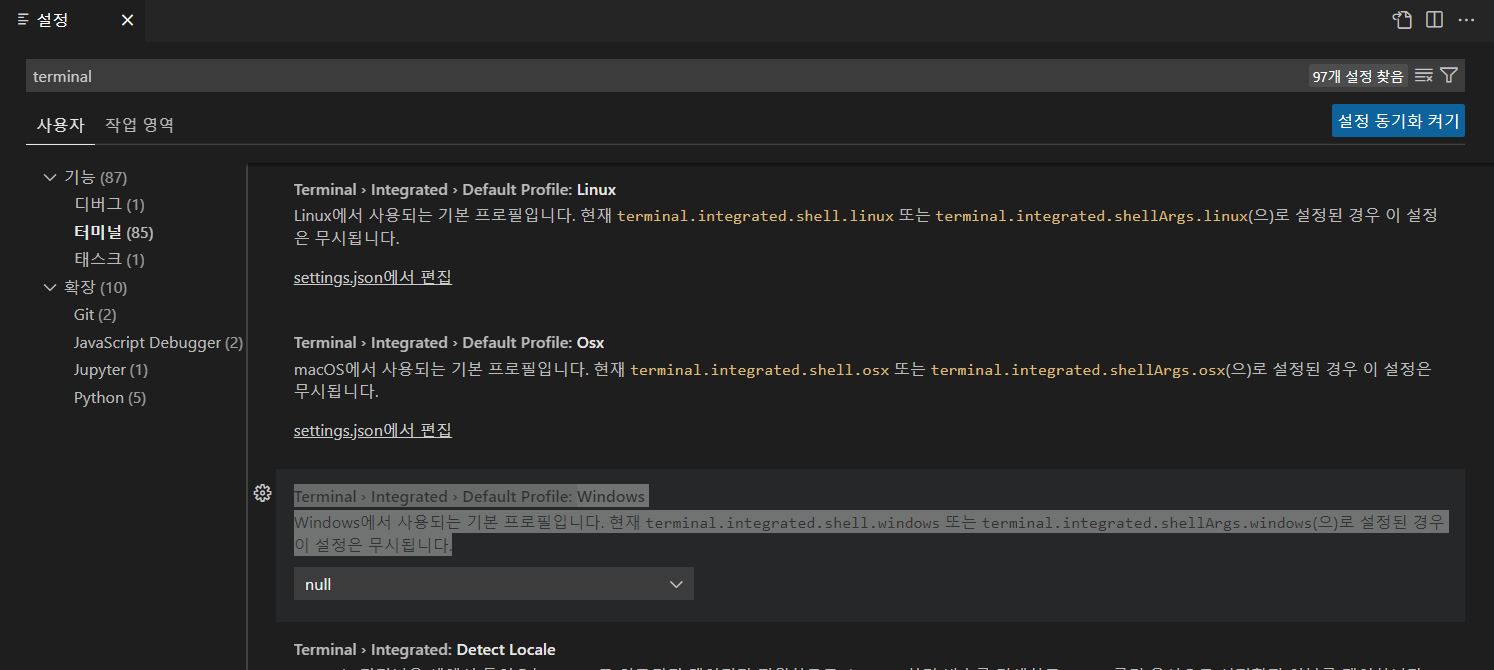
Task: Split the editor using the split icon
Action: (1435, 19)
